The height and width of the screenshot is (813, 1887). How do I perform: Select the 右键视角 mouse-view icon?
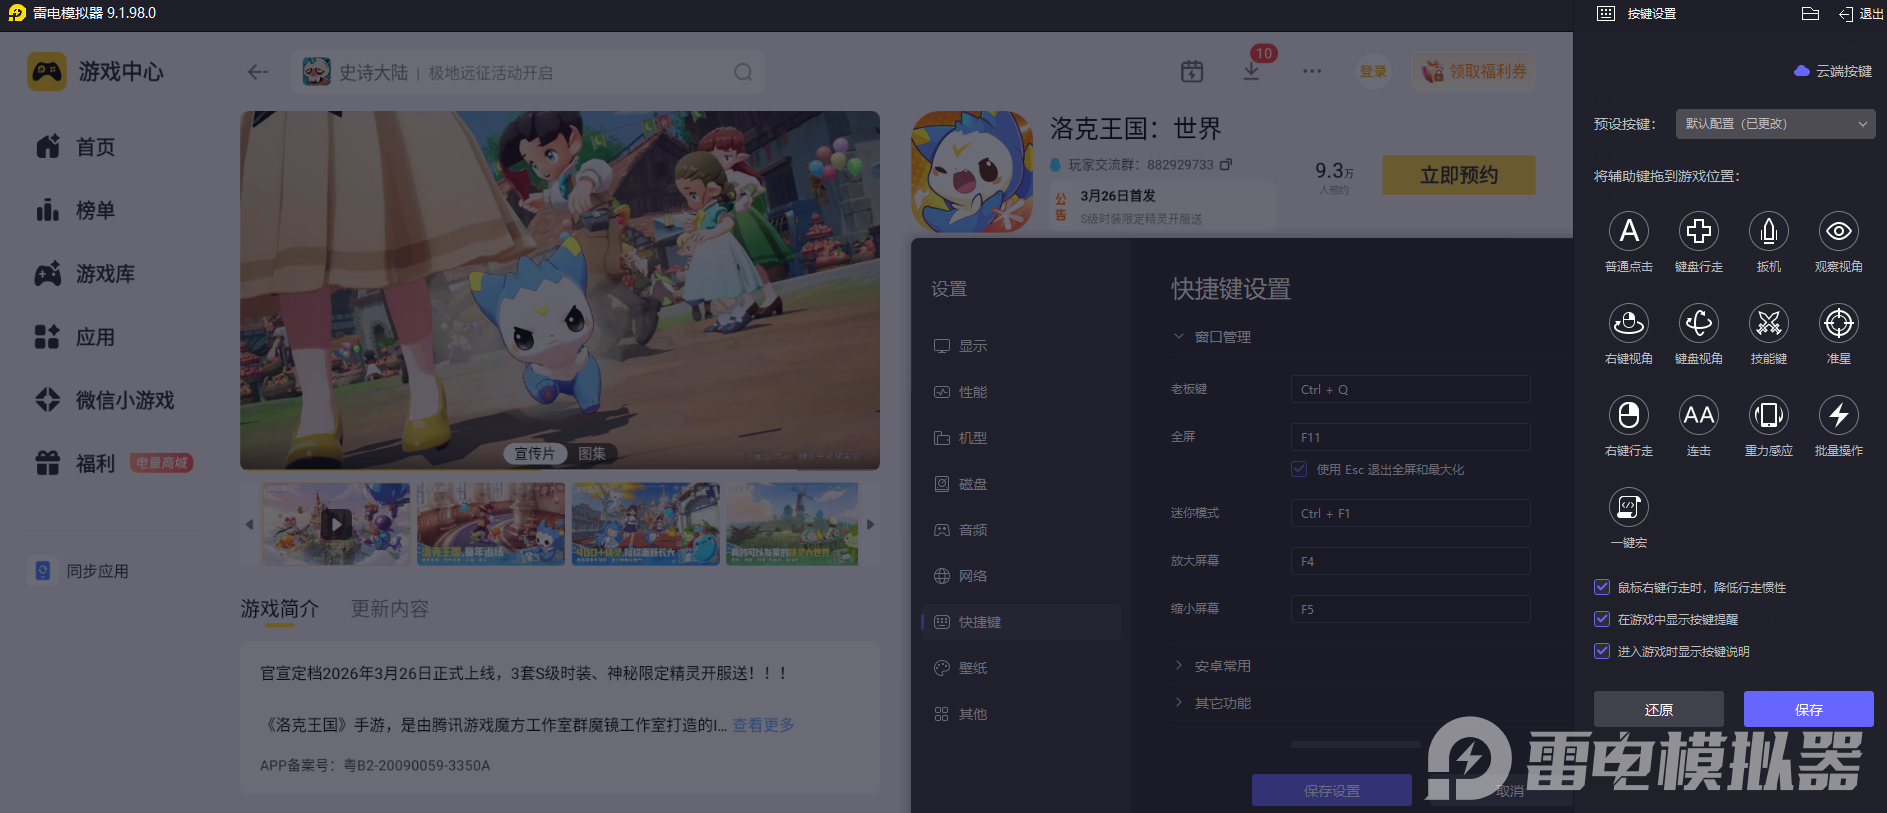point(1628,323)
